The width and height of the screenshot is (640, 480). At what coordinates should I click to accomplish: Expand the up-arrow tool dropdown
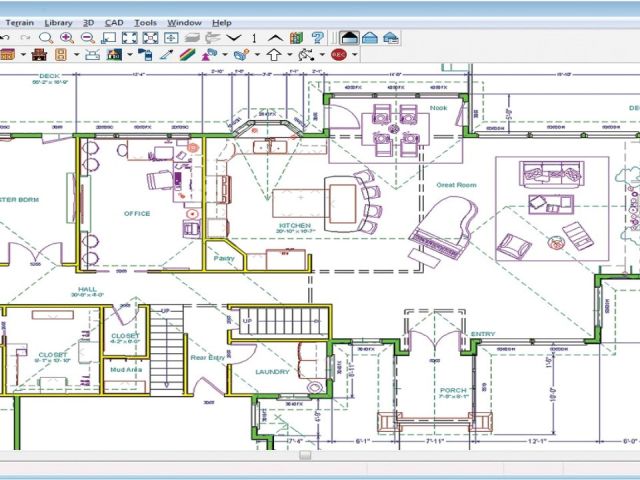290,55
